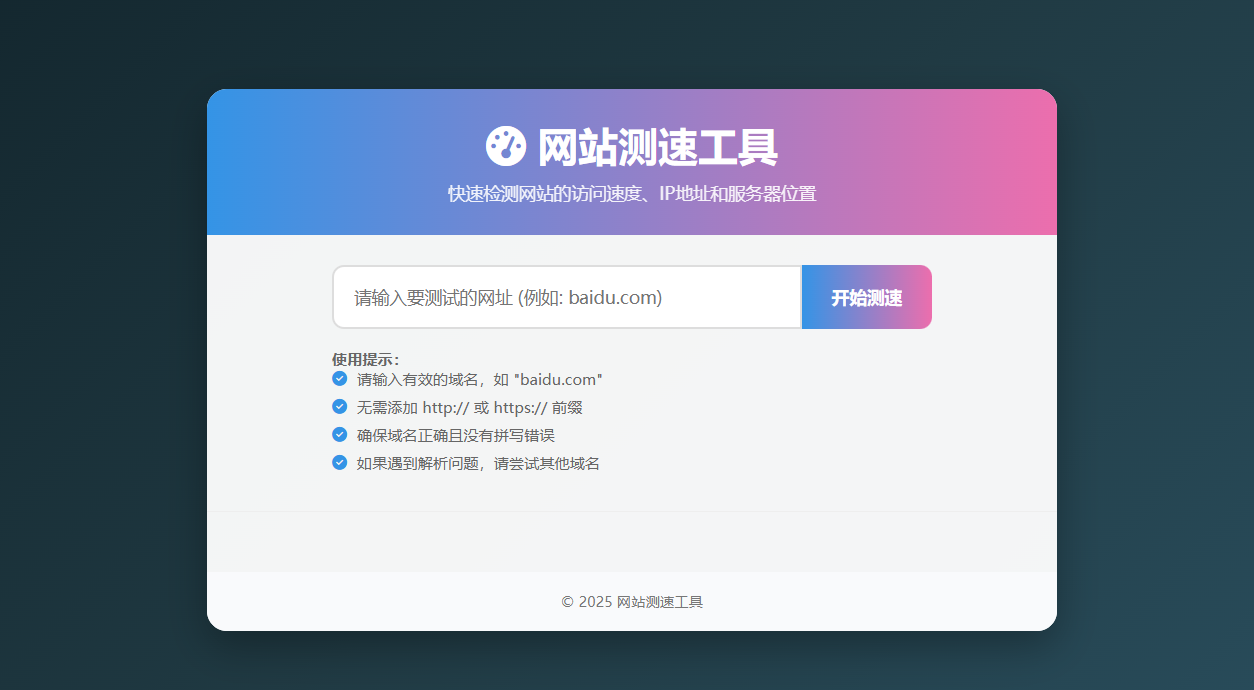This screenshot has width=1254, height=690.
Task: Click the checkmark icon next to the last tip
Action: tap(339, 463)
